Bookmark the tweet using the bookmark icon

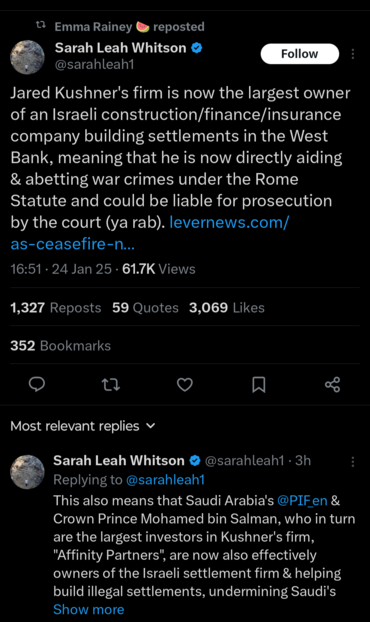tap(259, 384)
